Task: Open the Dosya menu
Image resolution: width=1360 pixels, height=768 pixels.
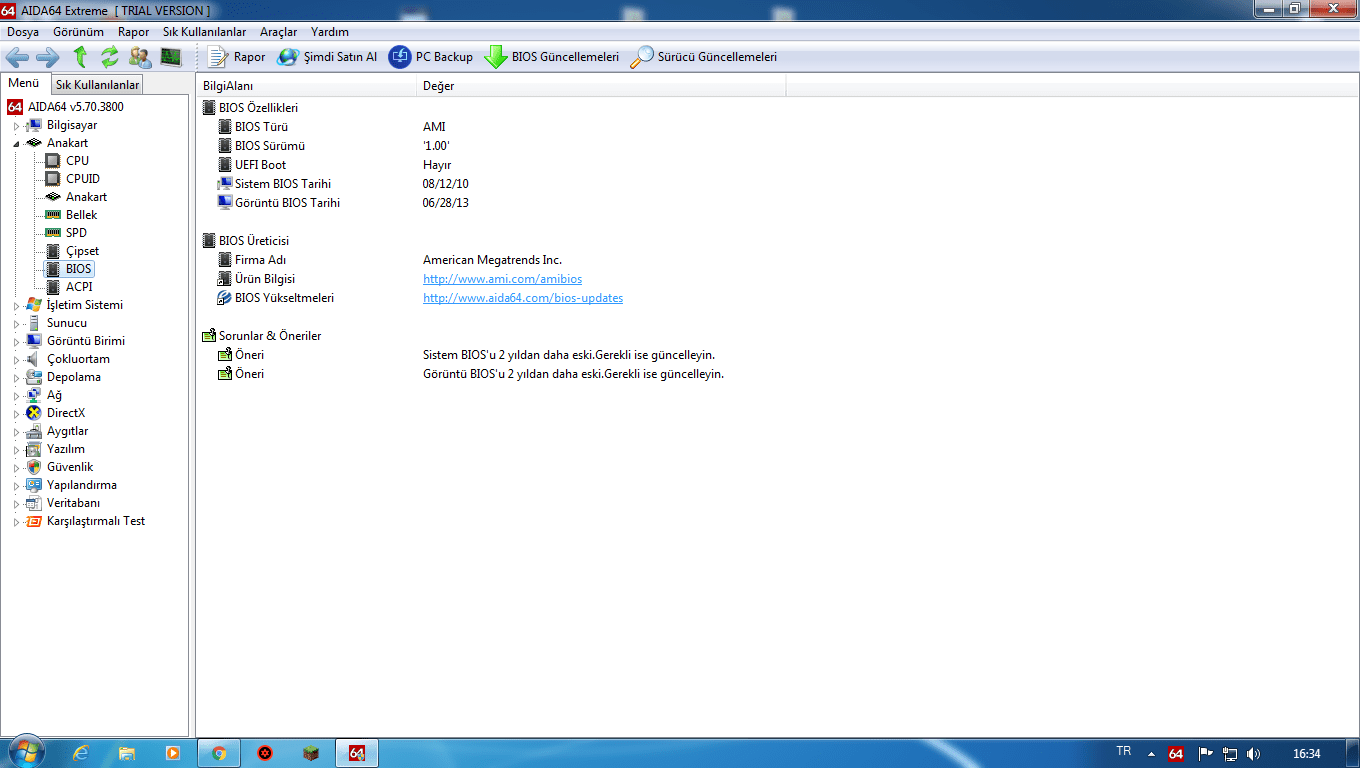Action: point(23,32)
